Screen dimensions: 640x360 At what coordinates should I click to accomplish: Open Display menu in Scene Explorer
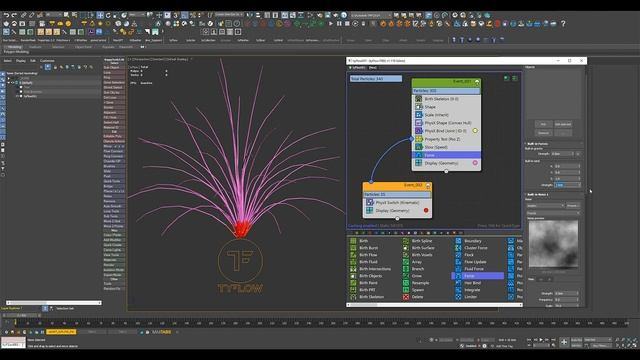pyautogui.click(x=21, y=61)
